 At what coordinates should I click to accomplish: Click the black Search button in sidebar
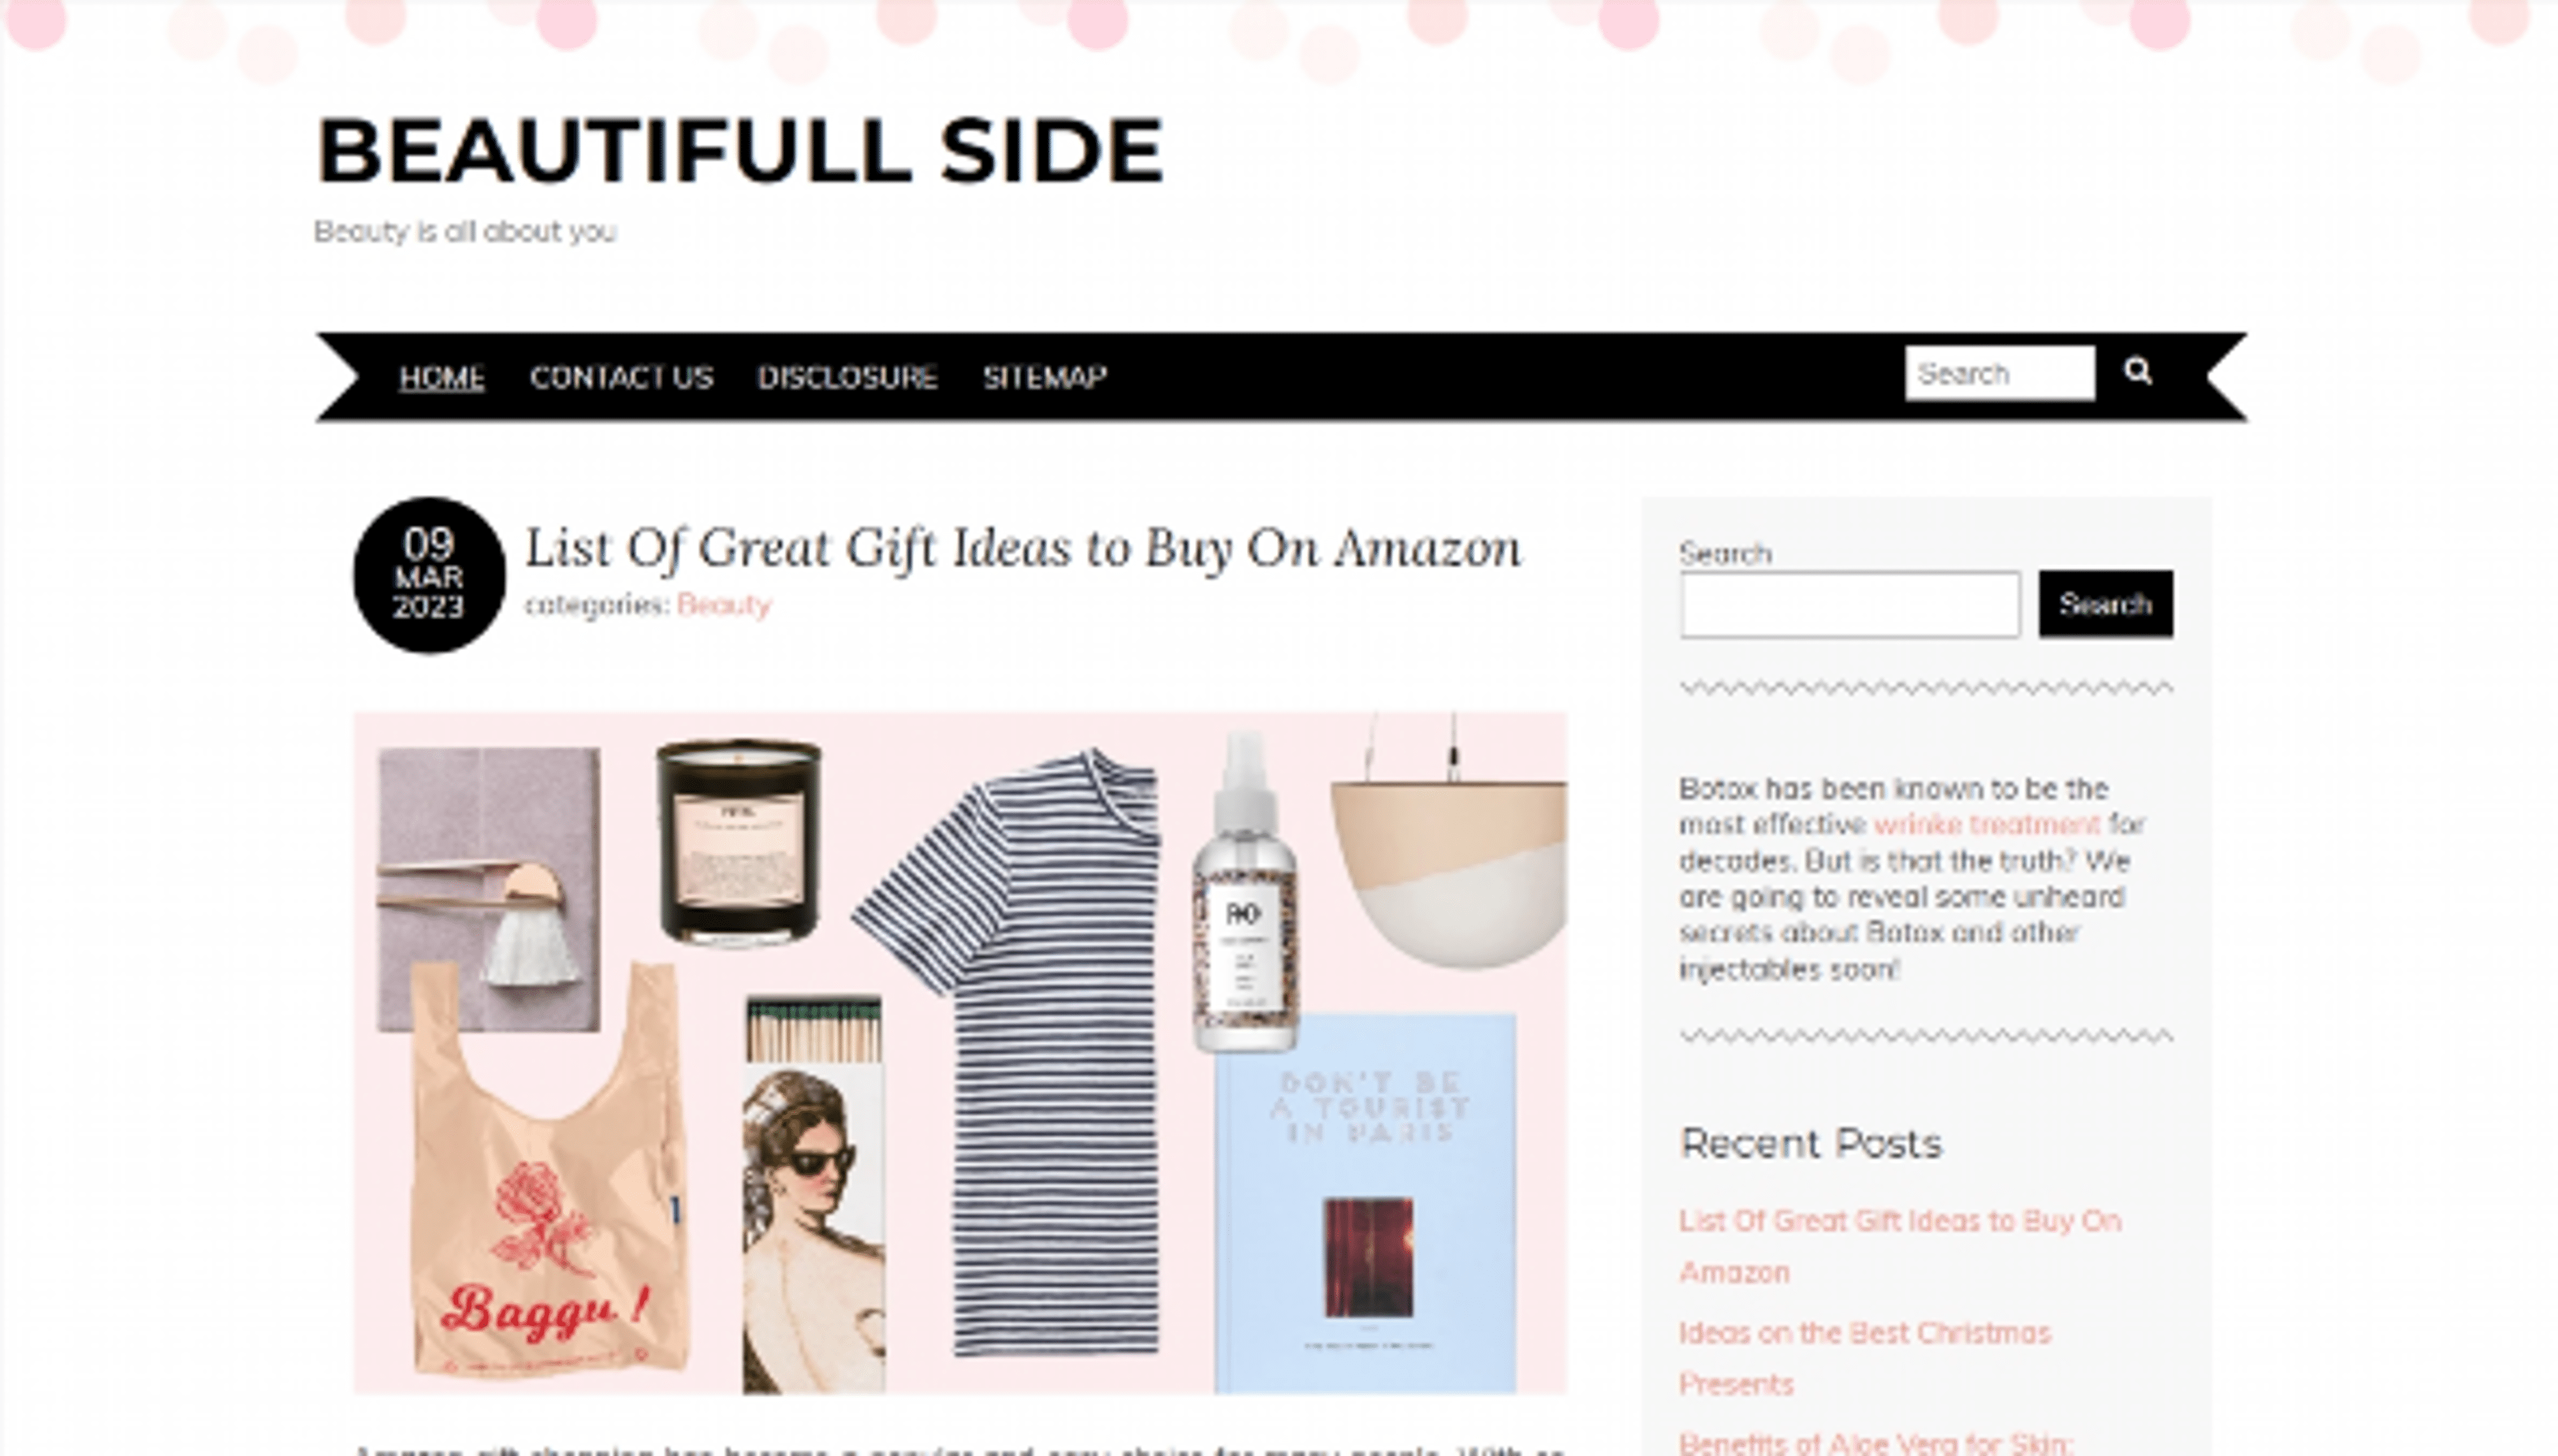(x=2105, y=604)
